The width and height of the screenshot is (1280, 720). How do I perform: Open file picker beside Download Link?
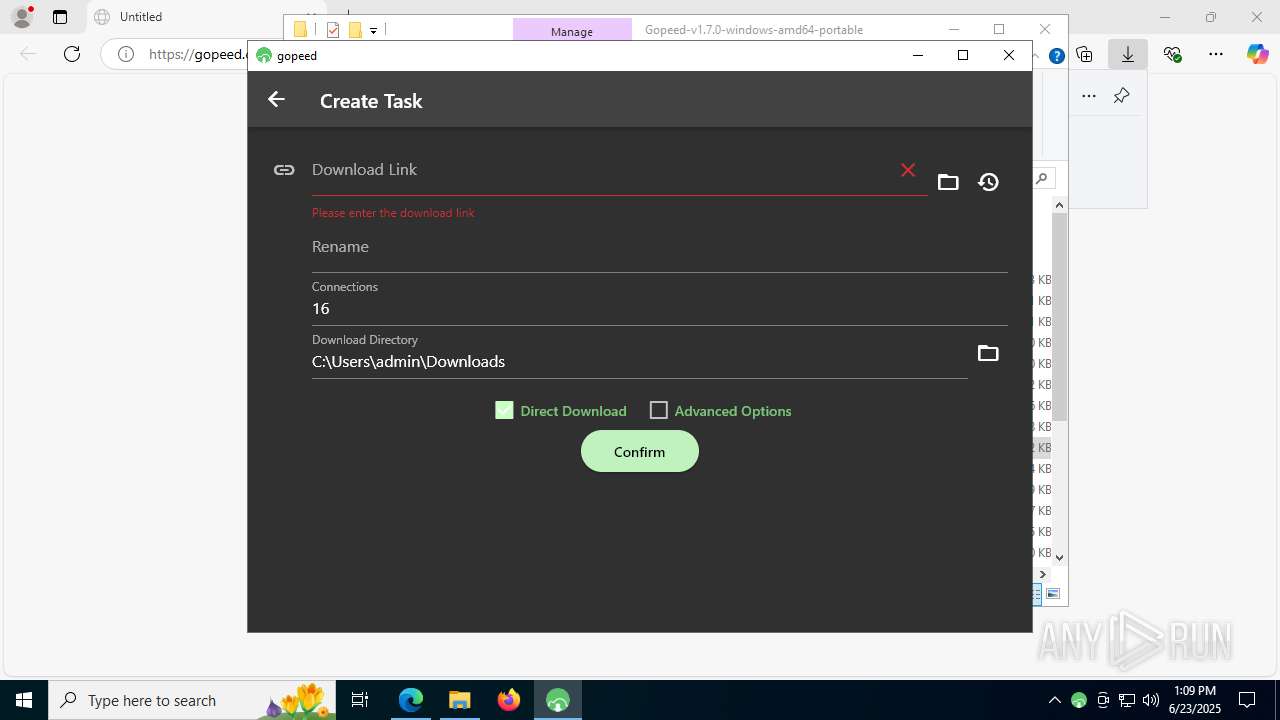point(948,182)
